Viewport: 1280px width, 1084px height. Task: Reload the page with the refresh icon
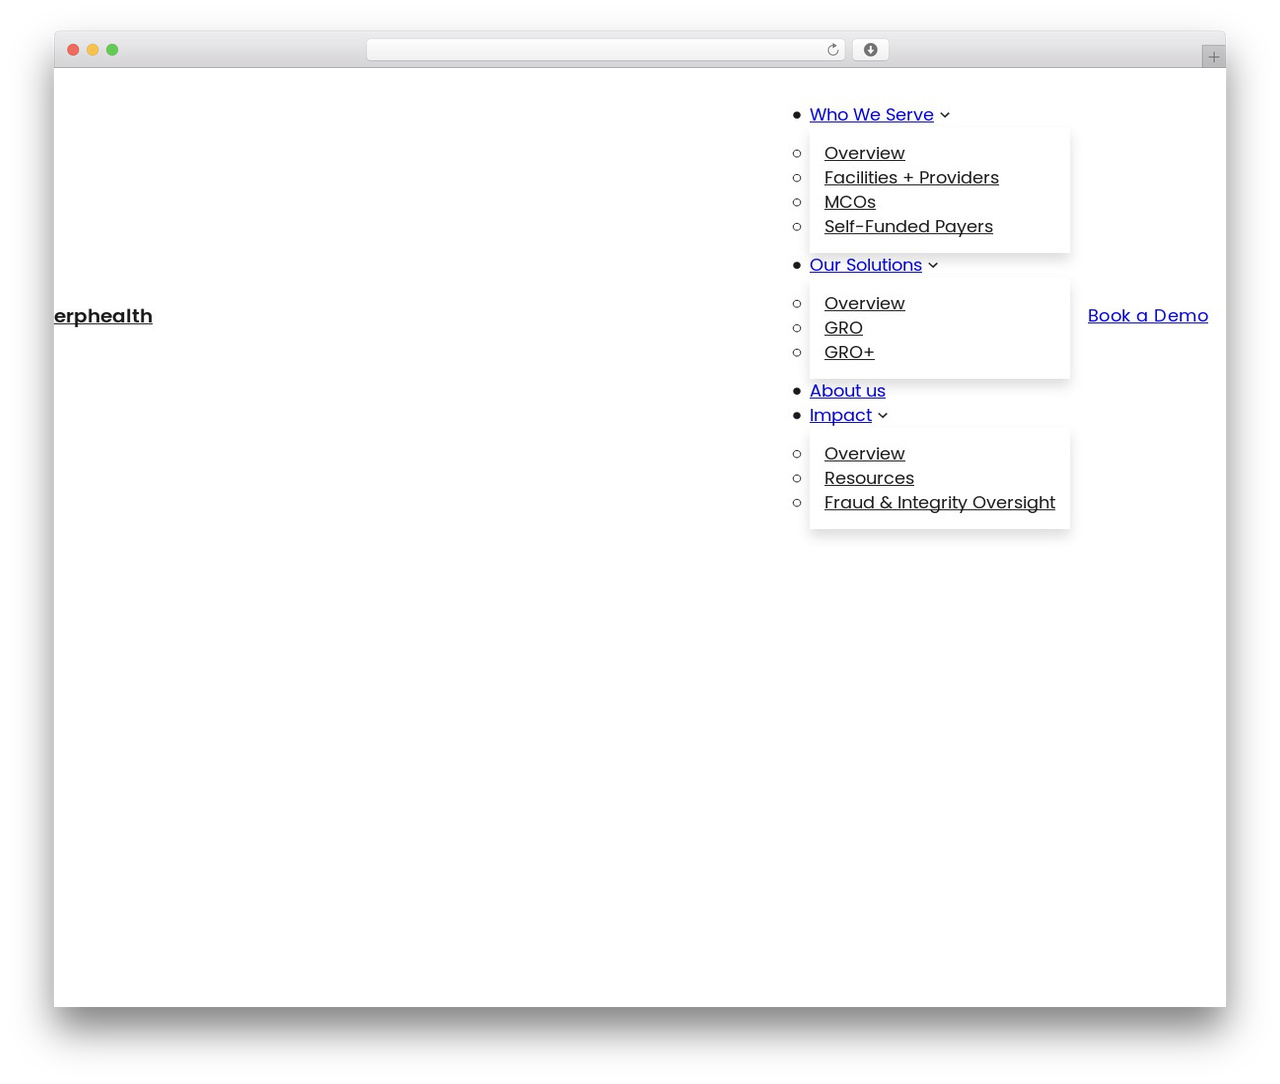pos(832,50)
